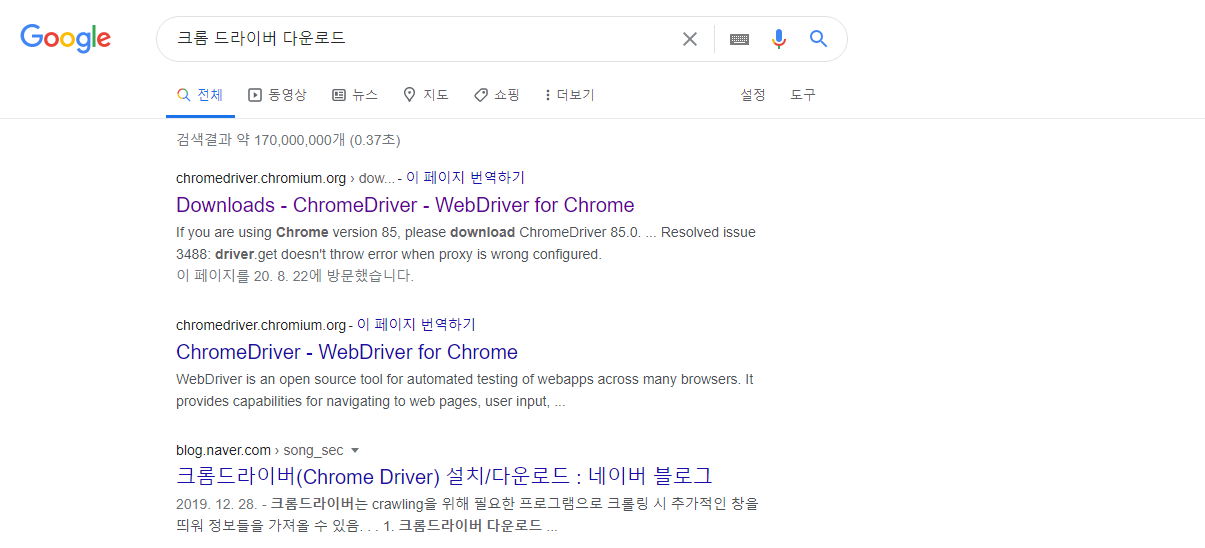Image resolution: width=1205 pixels, height=548 pixels.
Task: Switch to the 쇼핑 tab
Action: coord(497,95)
